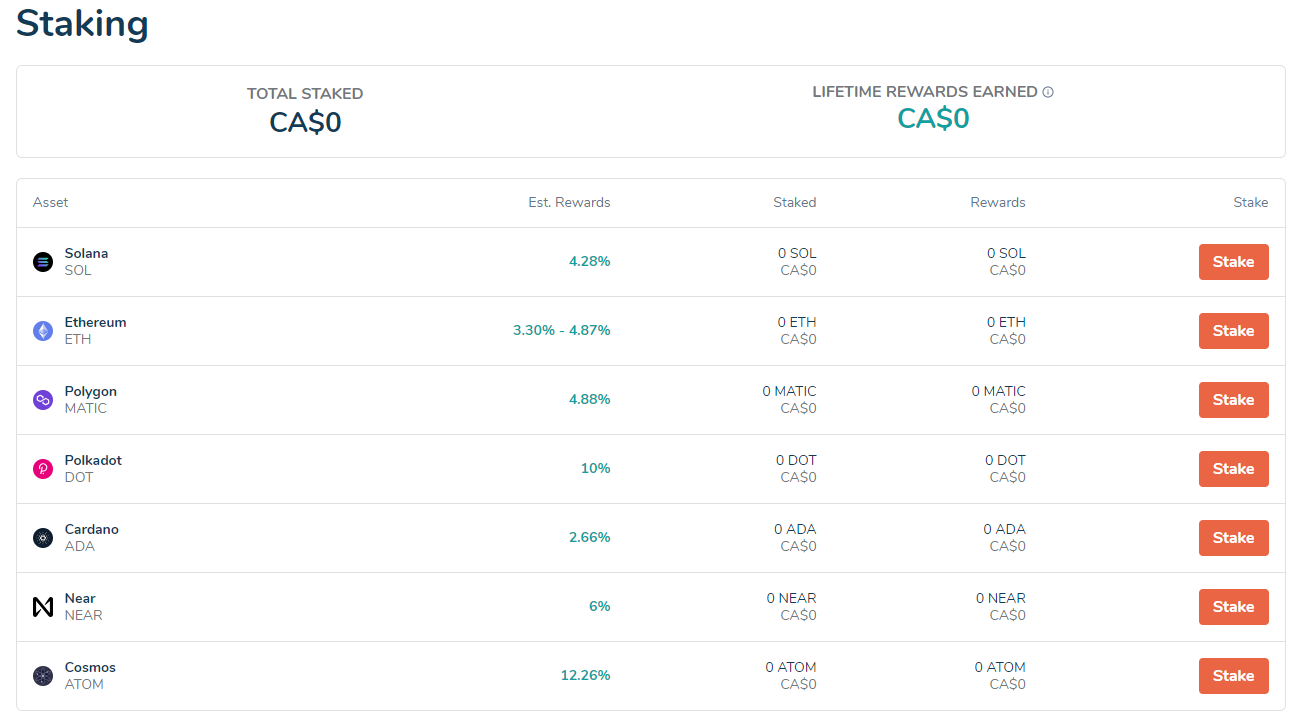This screenshot has width=1296, height=718.
Task: Click the Polygon MATIC icon
Action: (x=42, y=399)
